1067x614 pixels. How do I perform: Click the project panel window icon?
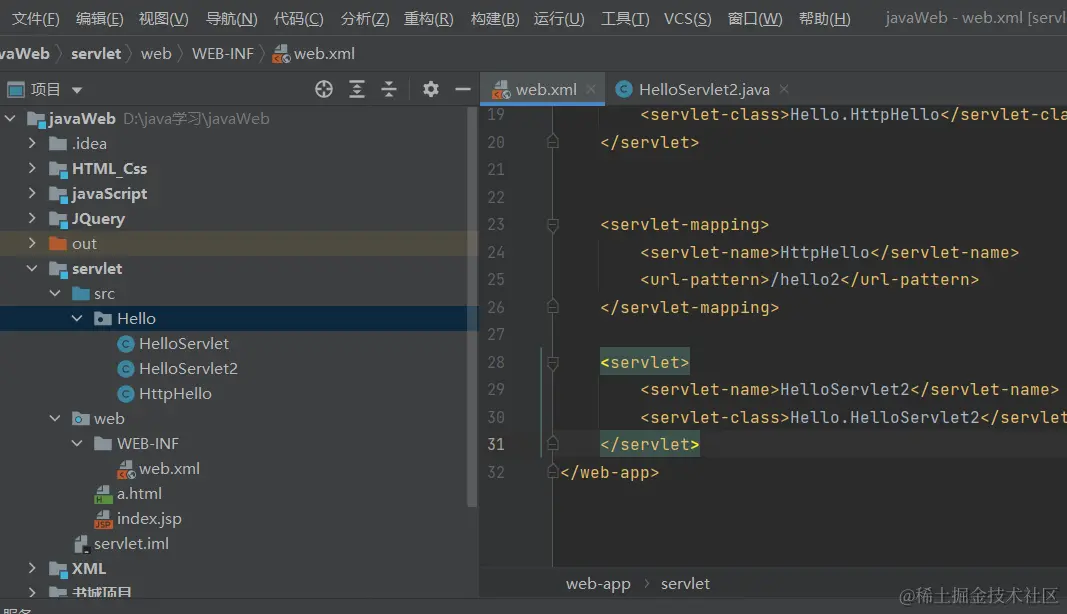(x=16, y=89)
